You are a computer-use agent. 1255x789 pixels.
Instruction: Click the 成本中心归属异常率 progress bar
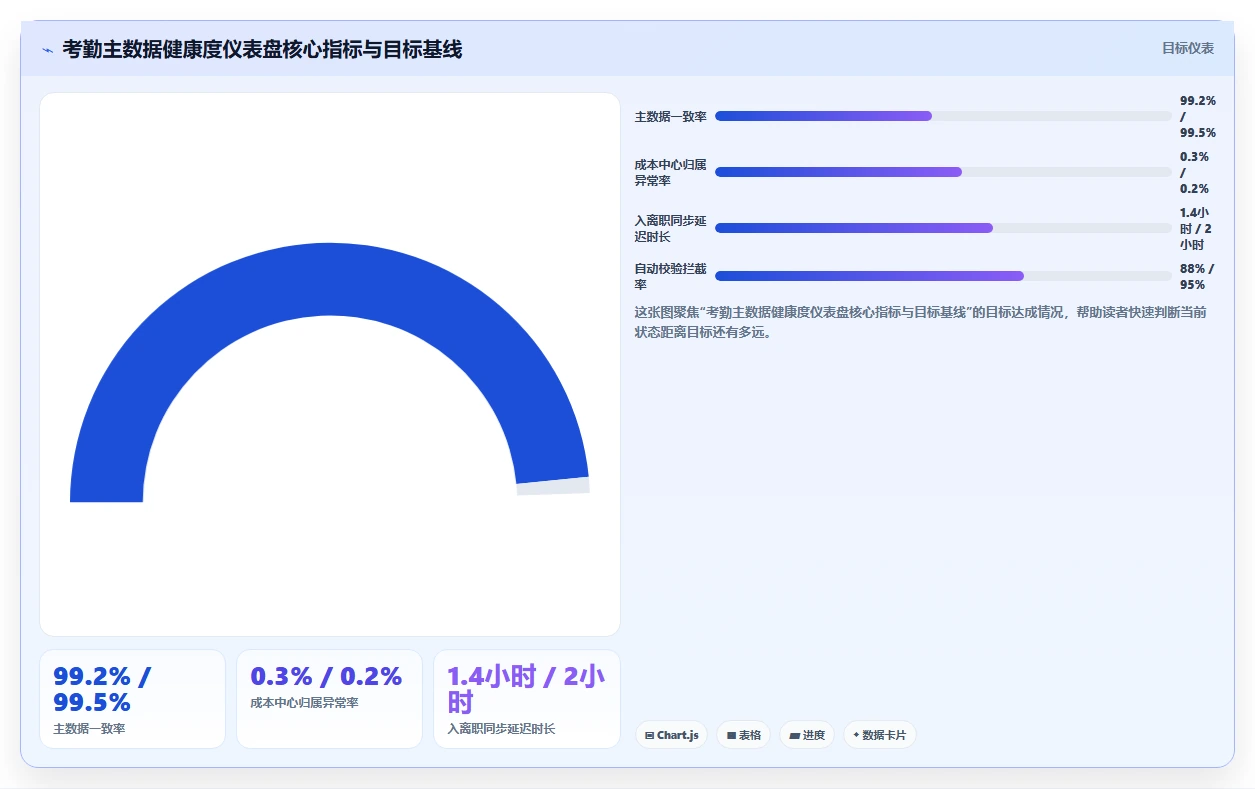tap(943, 172)
